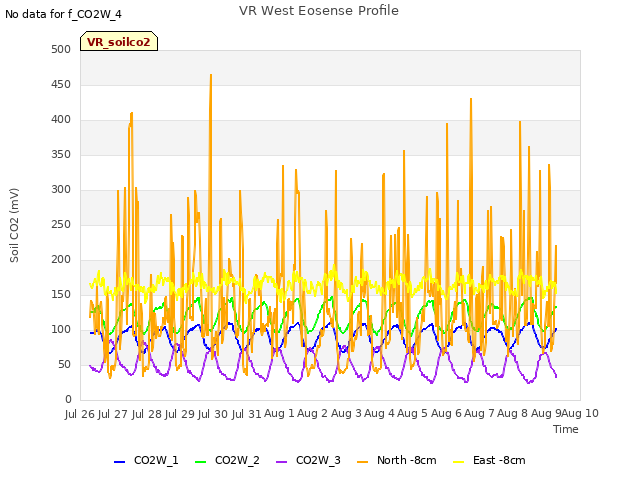Click the Time axis label
The image size is (640, 480).
point(566,429)
